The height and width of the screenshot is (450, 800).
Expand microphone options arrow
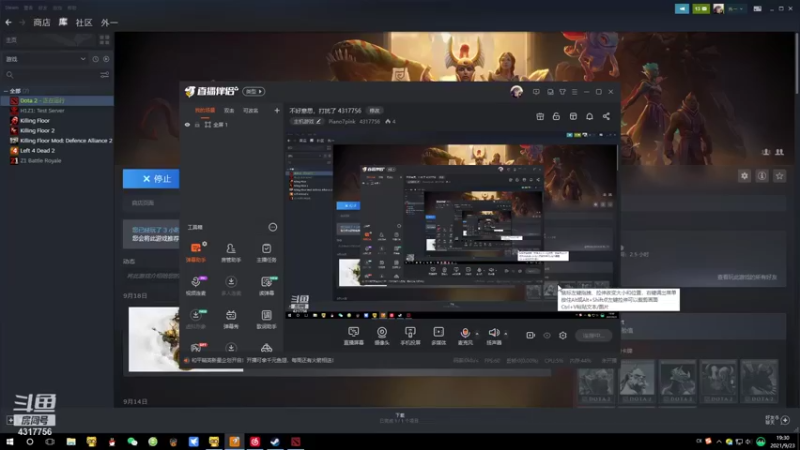477,334
